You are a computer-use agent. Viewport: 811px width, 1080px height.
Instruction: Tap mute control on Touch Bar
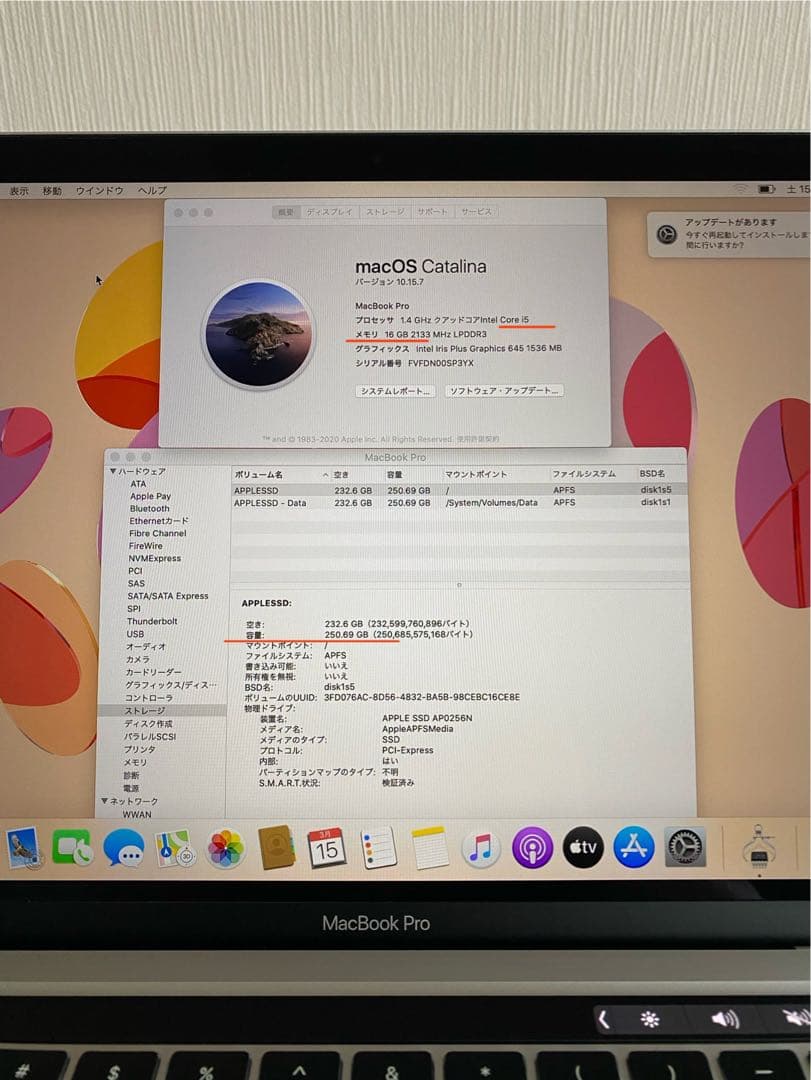pyautogui.click(x=796, y=1018)
